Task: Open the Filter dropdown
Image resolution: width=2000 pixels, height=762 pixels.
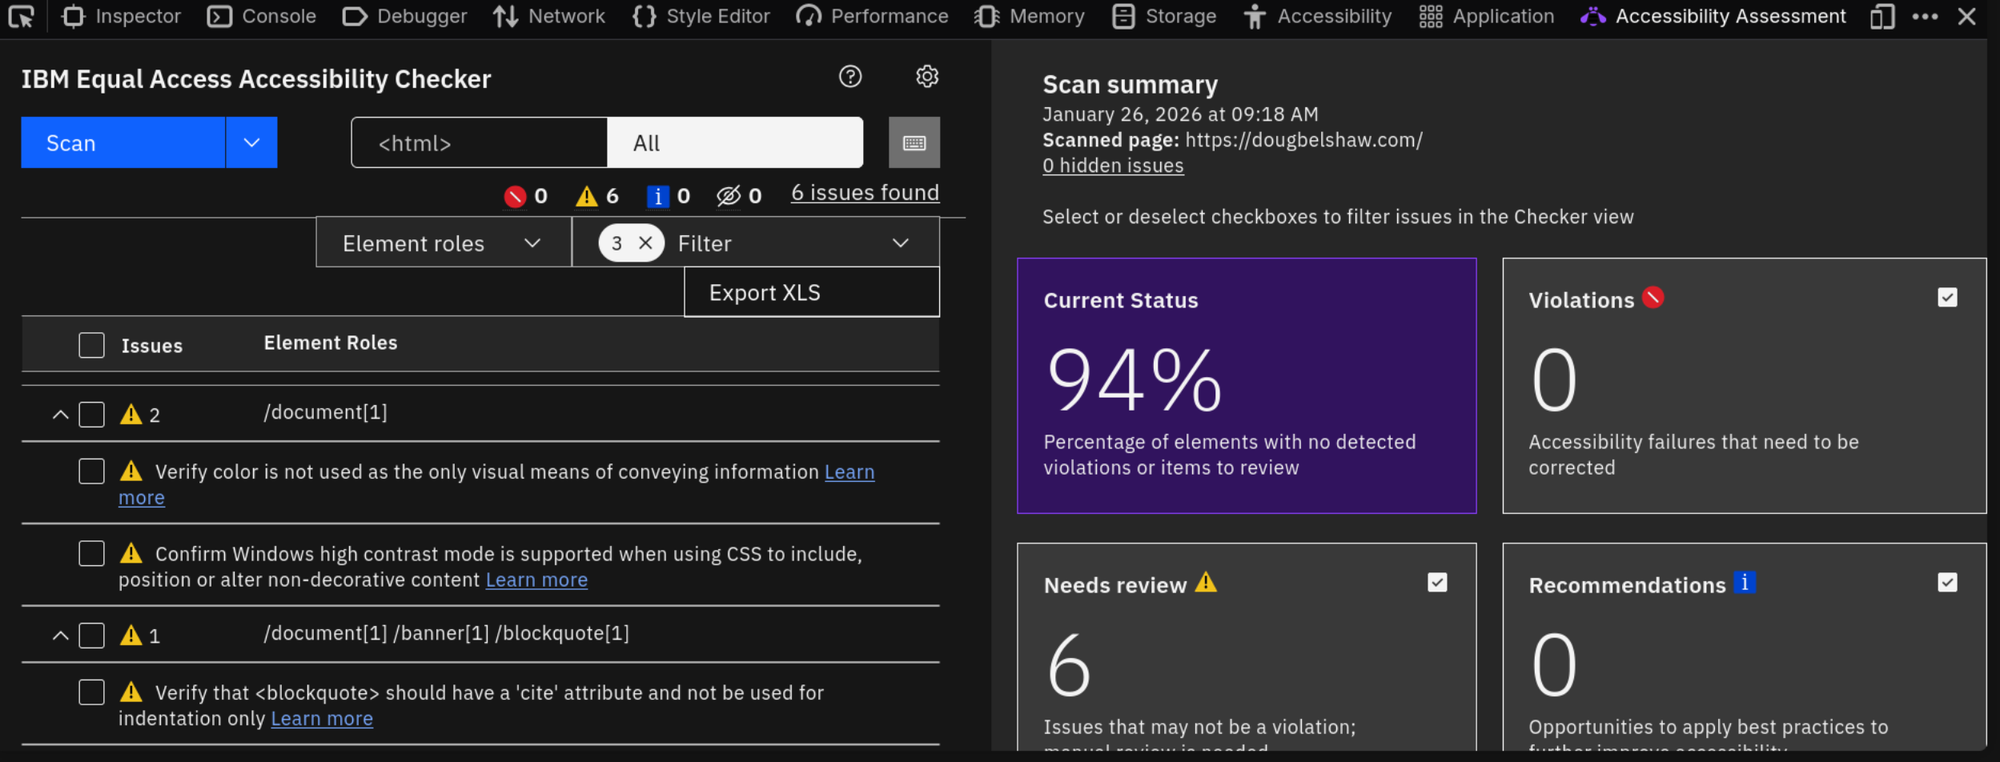Action: pos(755,243)
